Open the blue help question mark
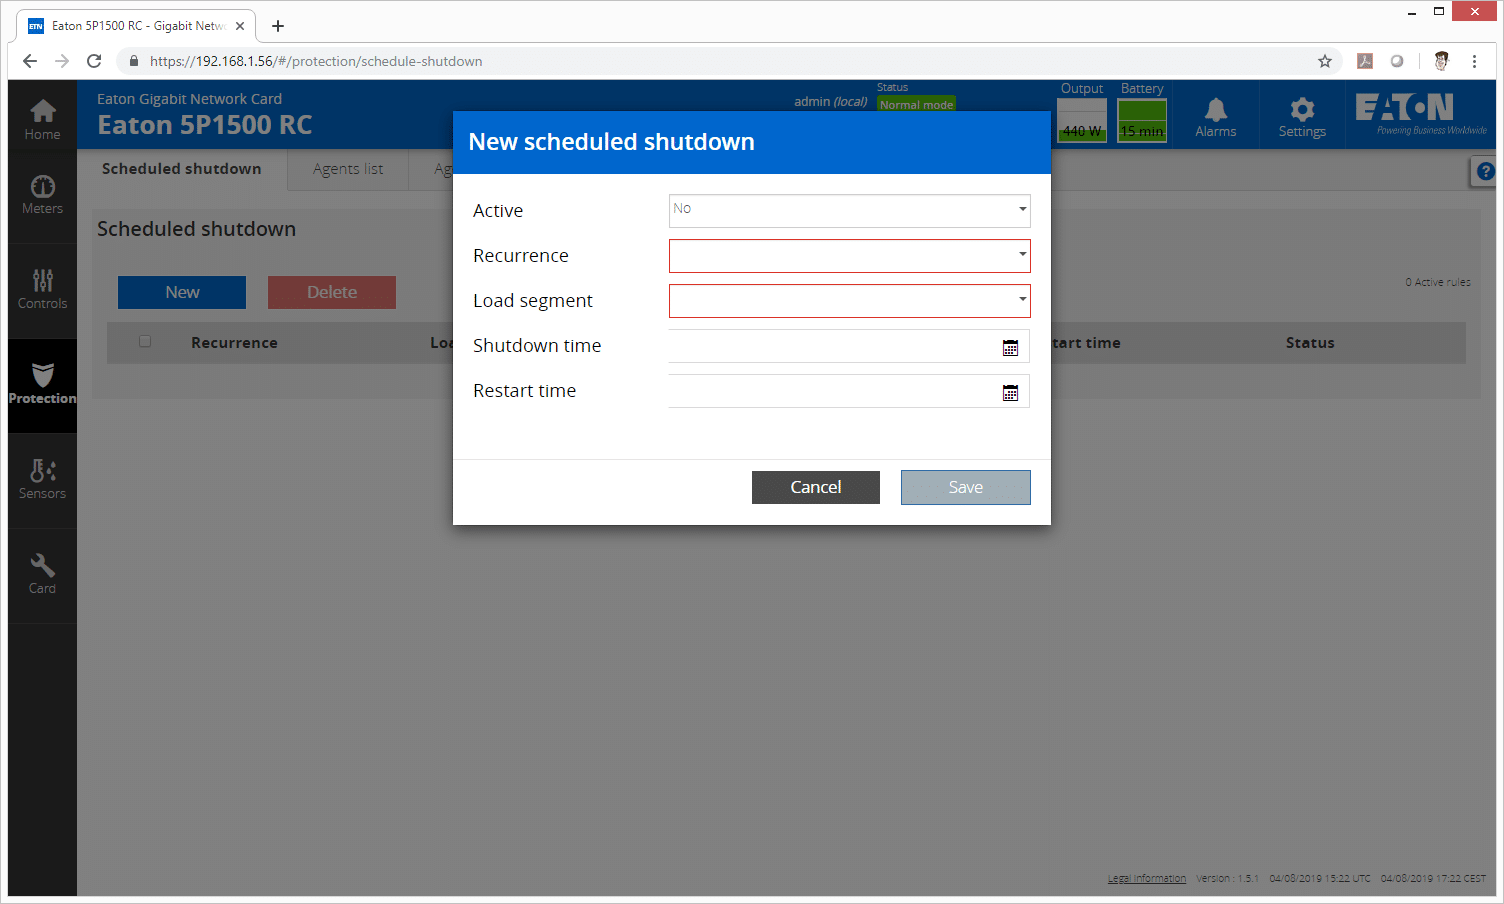This screenshot has height=904, width=1504. tap(1485, 171)
